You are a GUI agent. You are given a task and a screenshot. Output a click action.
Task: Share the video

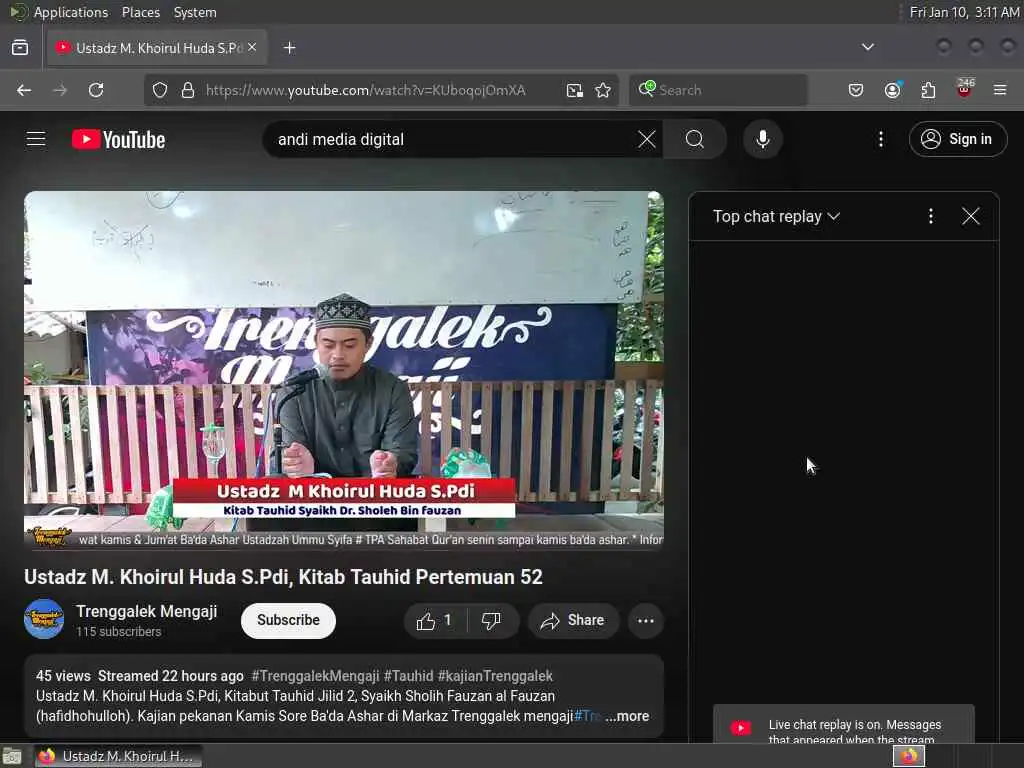point(572,620)
